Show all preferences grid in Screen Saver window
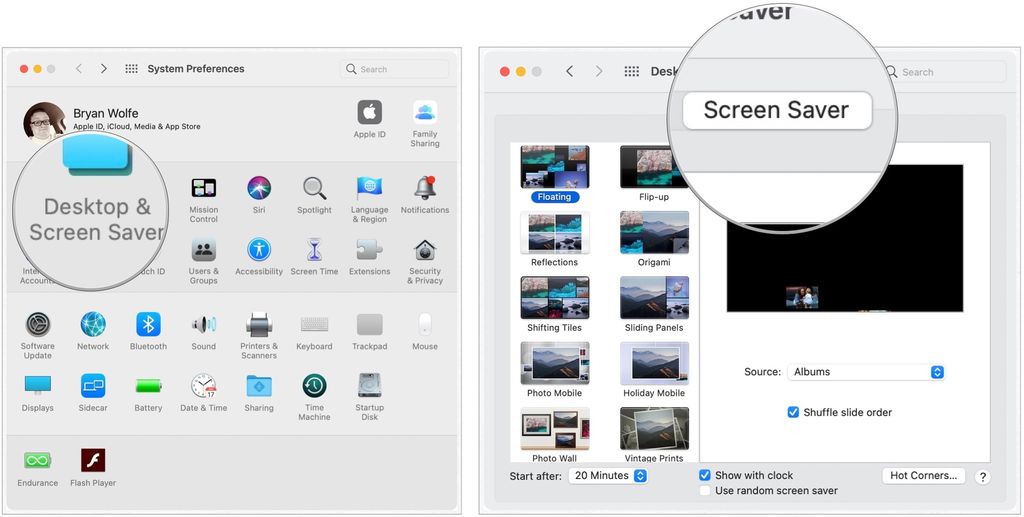Viewport: 1024px width, 517px height. [x=632, y=72]
